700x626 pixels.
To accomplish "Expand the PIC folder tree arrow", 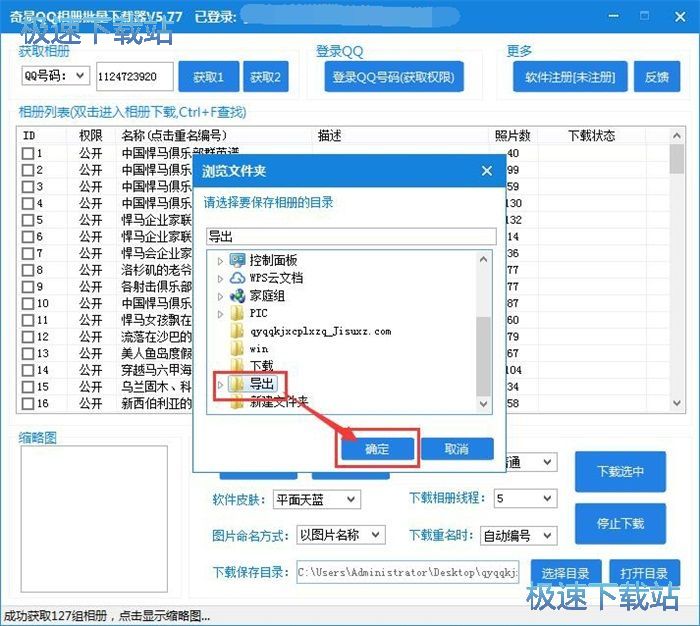I will click(220, 314).
